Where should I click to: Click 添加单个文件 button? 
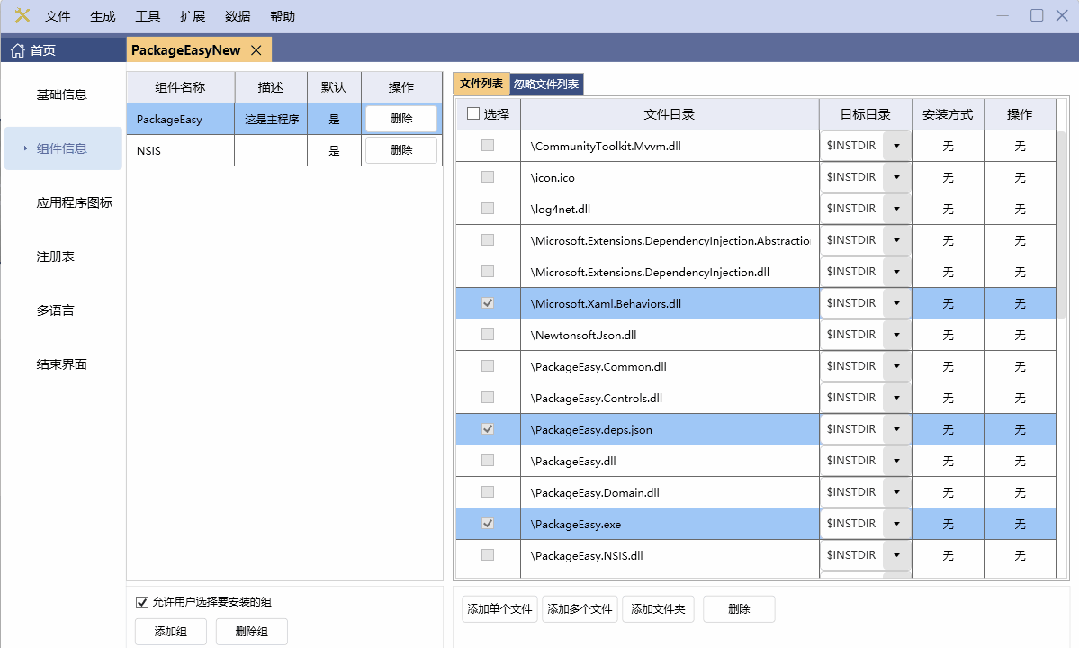click(x=500, y=609)
